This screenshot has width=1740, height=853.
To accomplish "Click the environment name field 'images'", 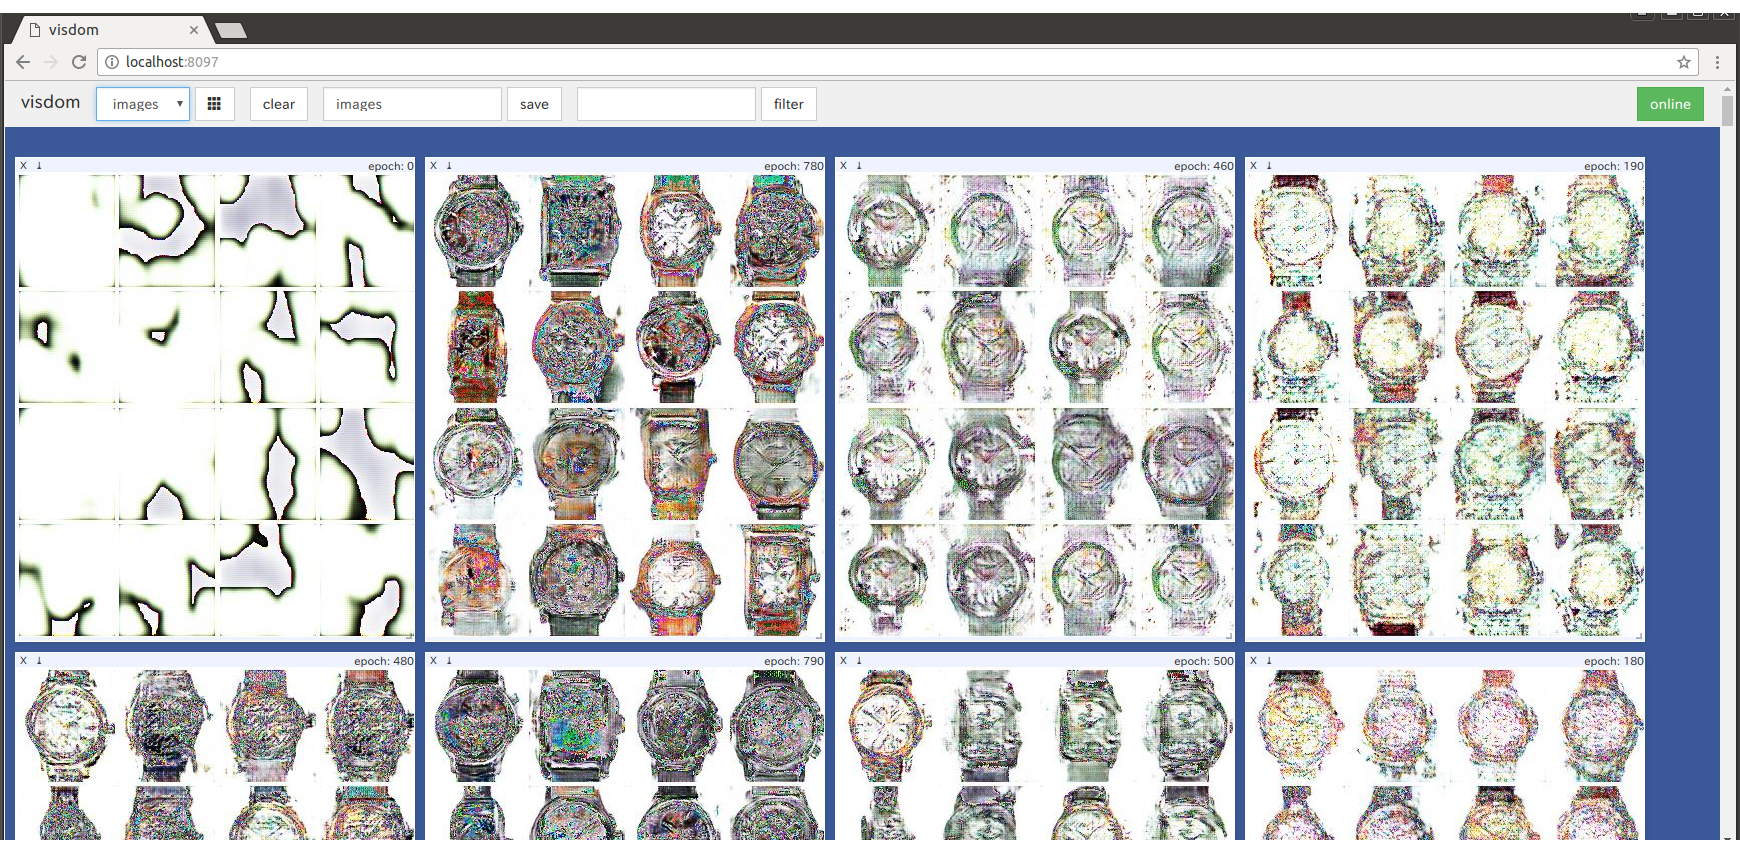I will pos(412,104).
